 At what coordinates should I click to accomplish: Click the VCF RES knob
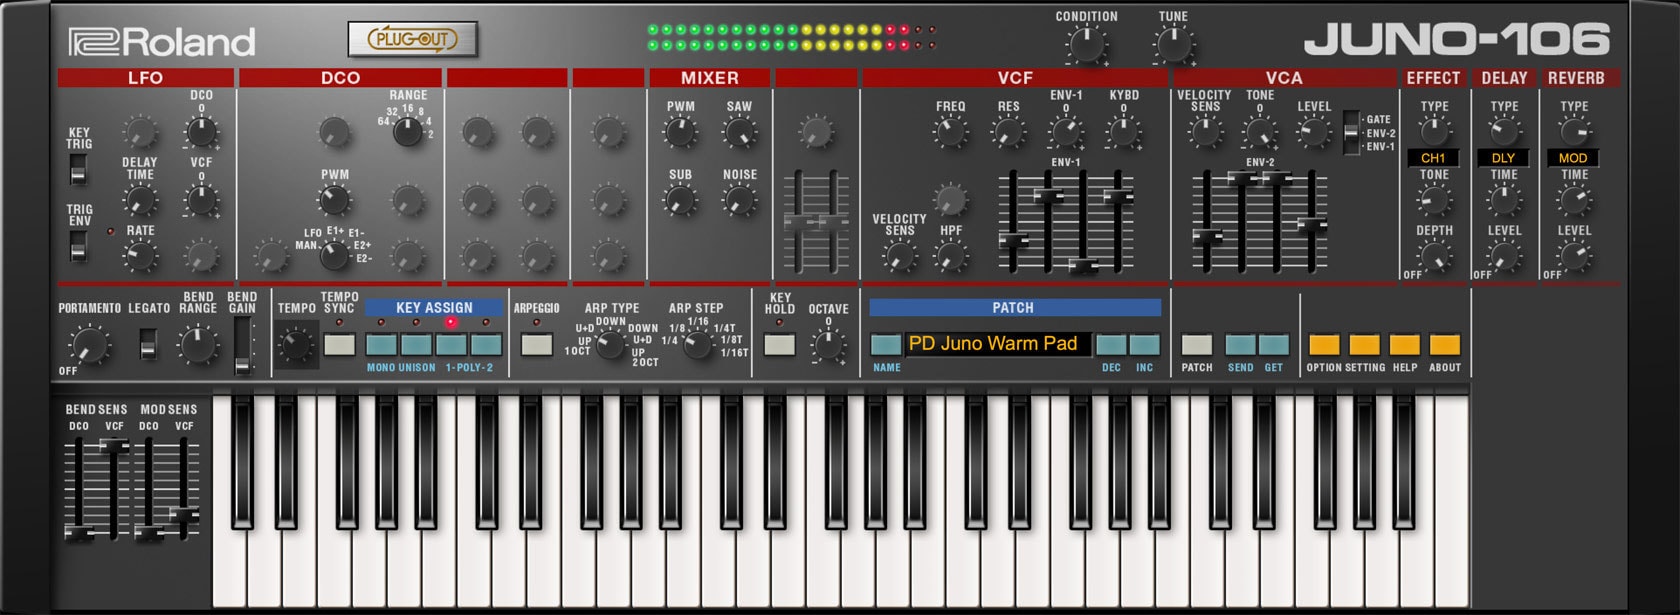point(1008,132)
